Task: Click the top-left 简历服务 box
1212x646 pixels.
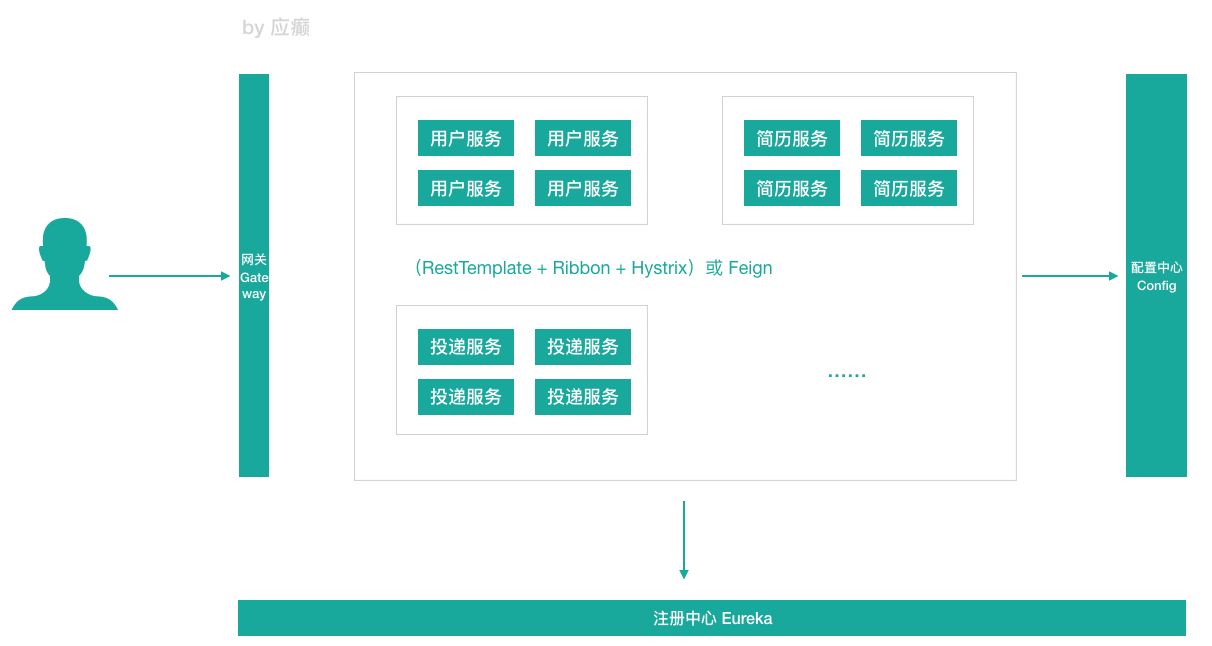Action: (792, 138)
